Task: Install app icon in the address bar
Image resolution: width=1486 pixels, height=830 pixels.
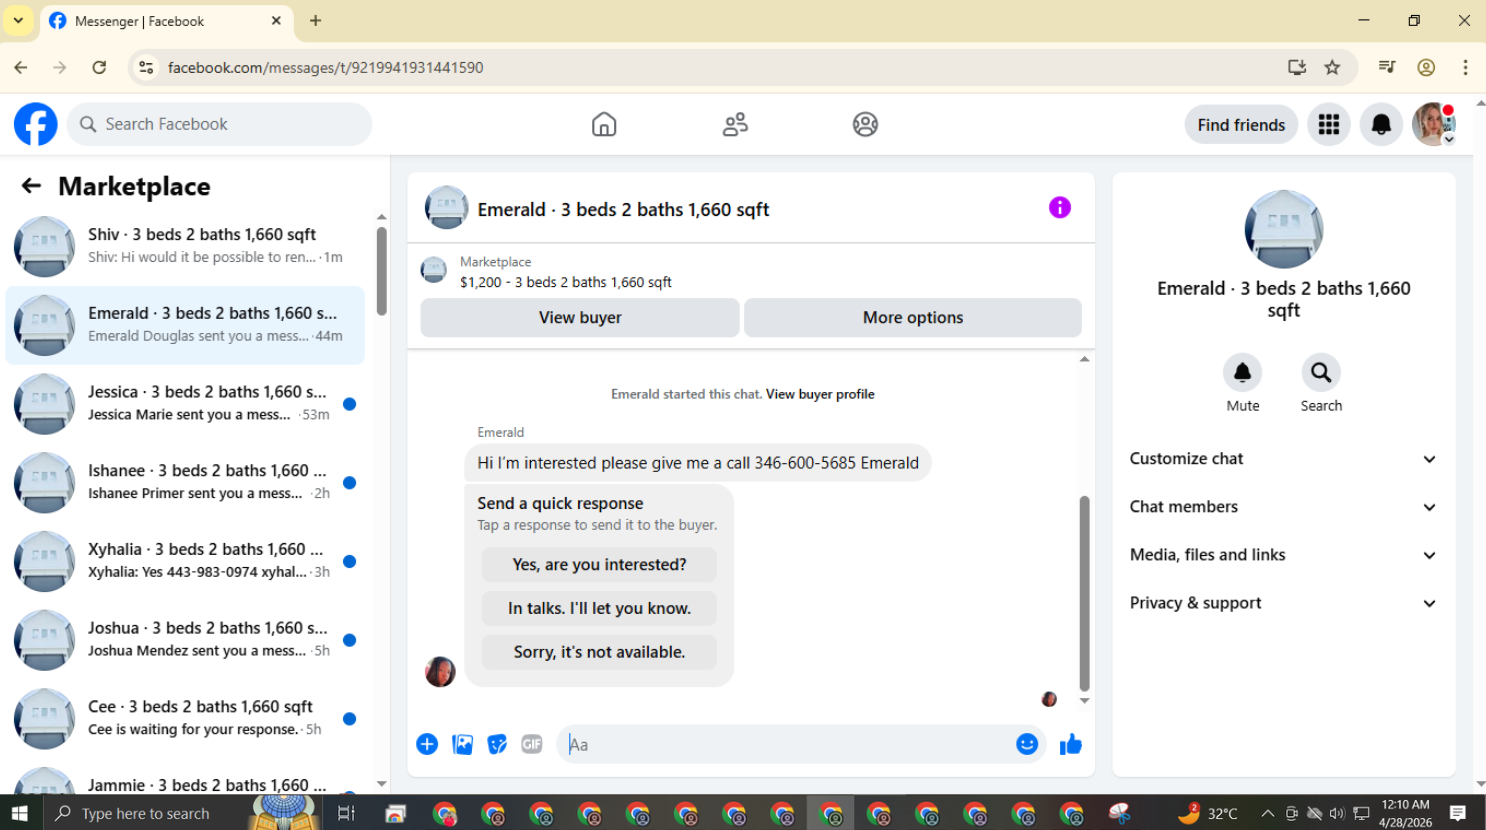Action: pos(1297,67)
